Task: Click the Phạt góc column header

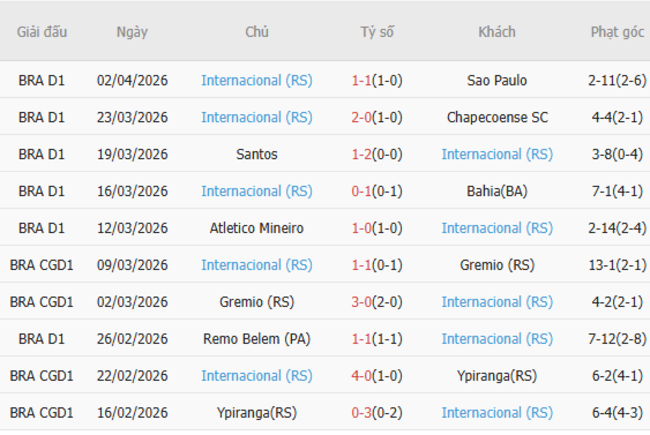Action: click(617, 32)
